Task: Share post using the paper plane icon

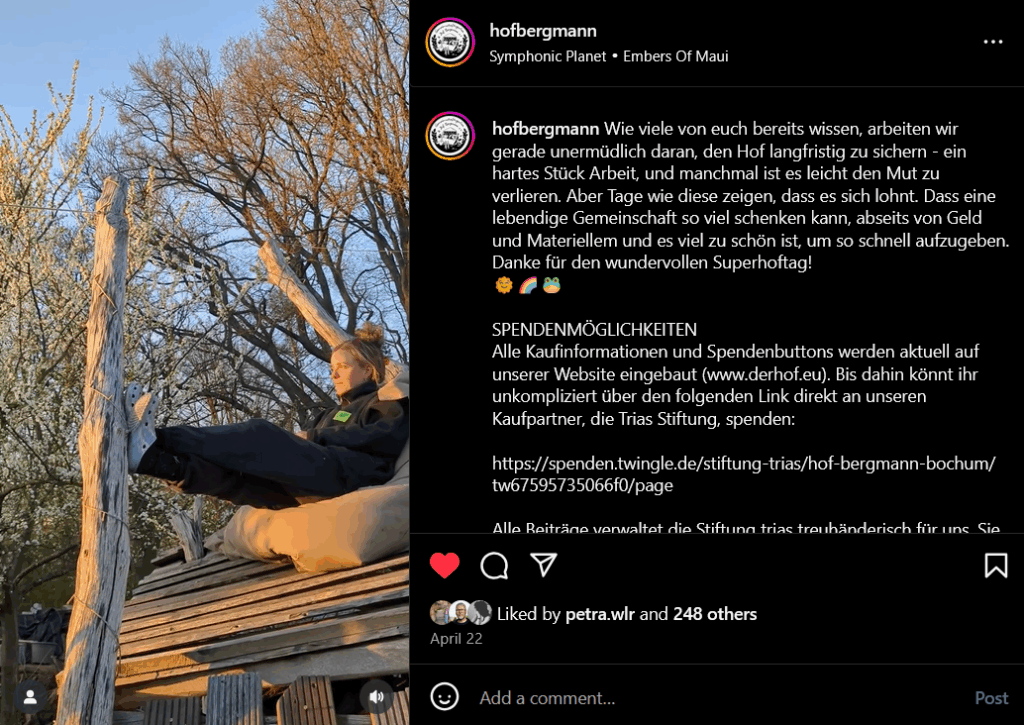Action: [543, 564]
